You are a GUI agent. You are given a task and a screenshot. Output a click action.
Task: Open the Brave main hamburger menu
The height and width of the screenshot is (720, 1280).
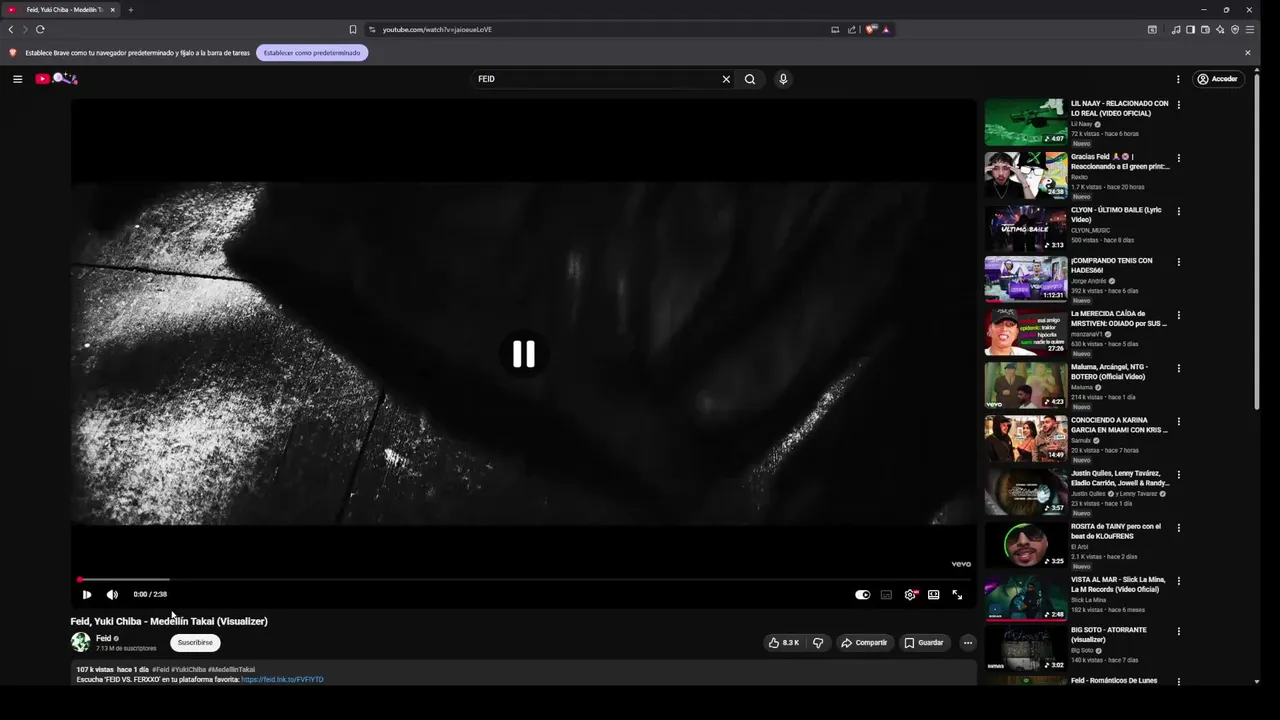pyautogui.click(x=1250, y=29)
